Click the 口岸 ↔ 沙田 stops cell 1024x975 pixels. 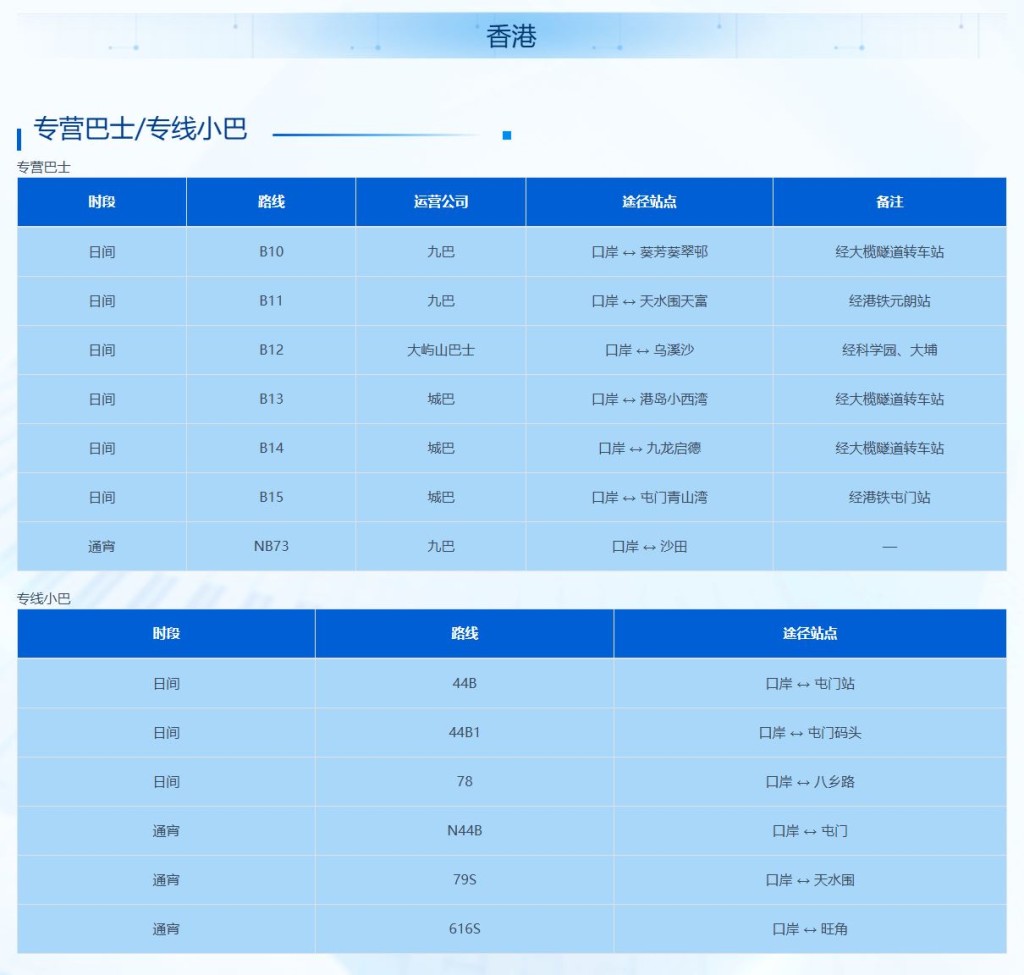coord(649,546)
